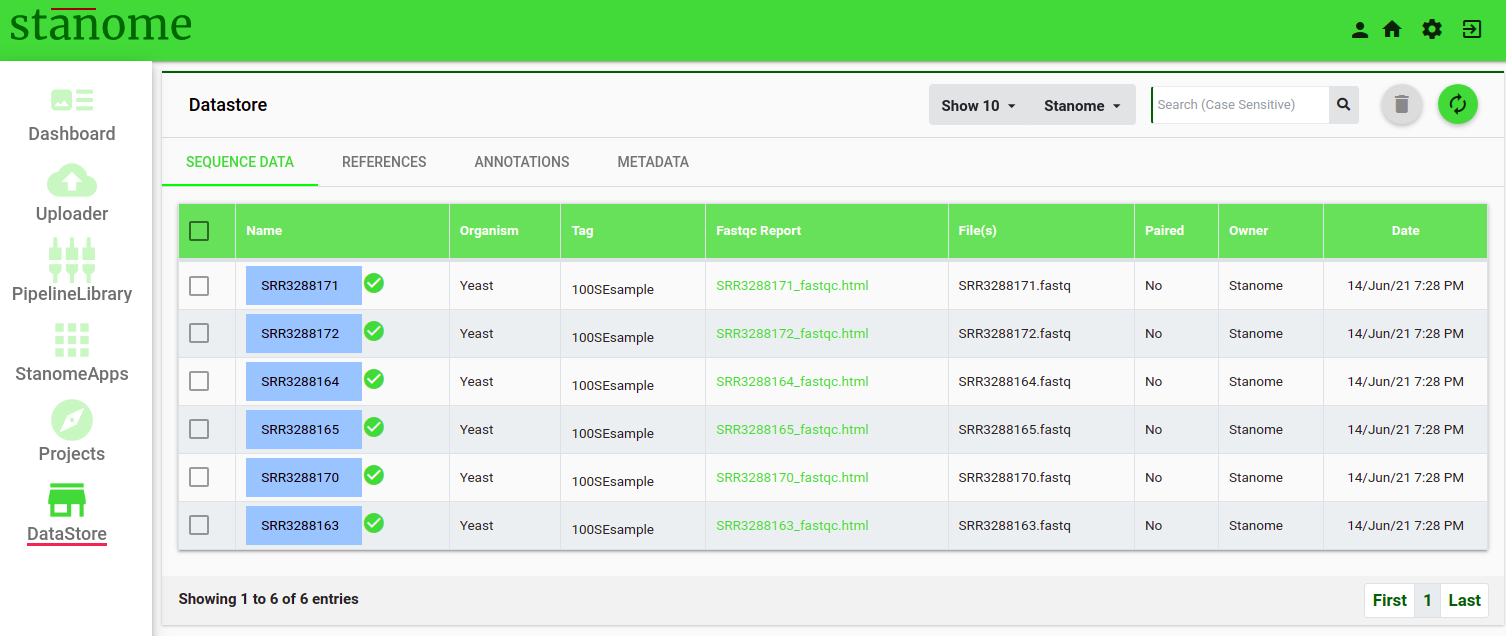Switch to Sequence Data tab

[240, 162]
